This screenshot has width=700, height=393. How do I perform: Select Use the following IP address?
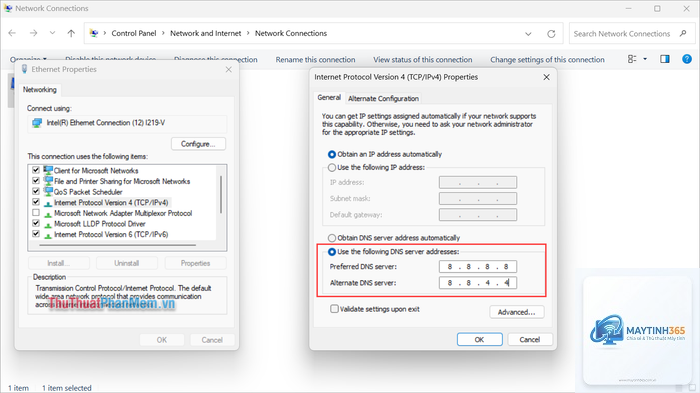(x=332, y=167)
